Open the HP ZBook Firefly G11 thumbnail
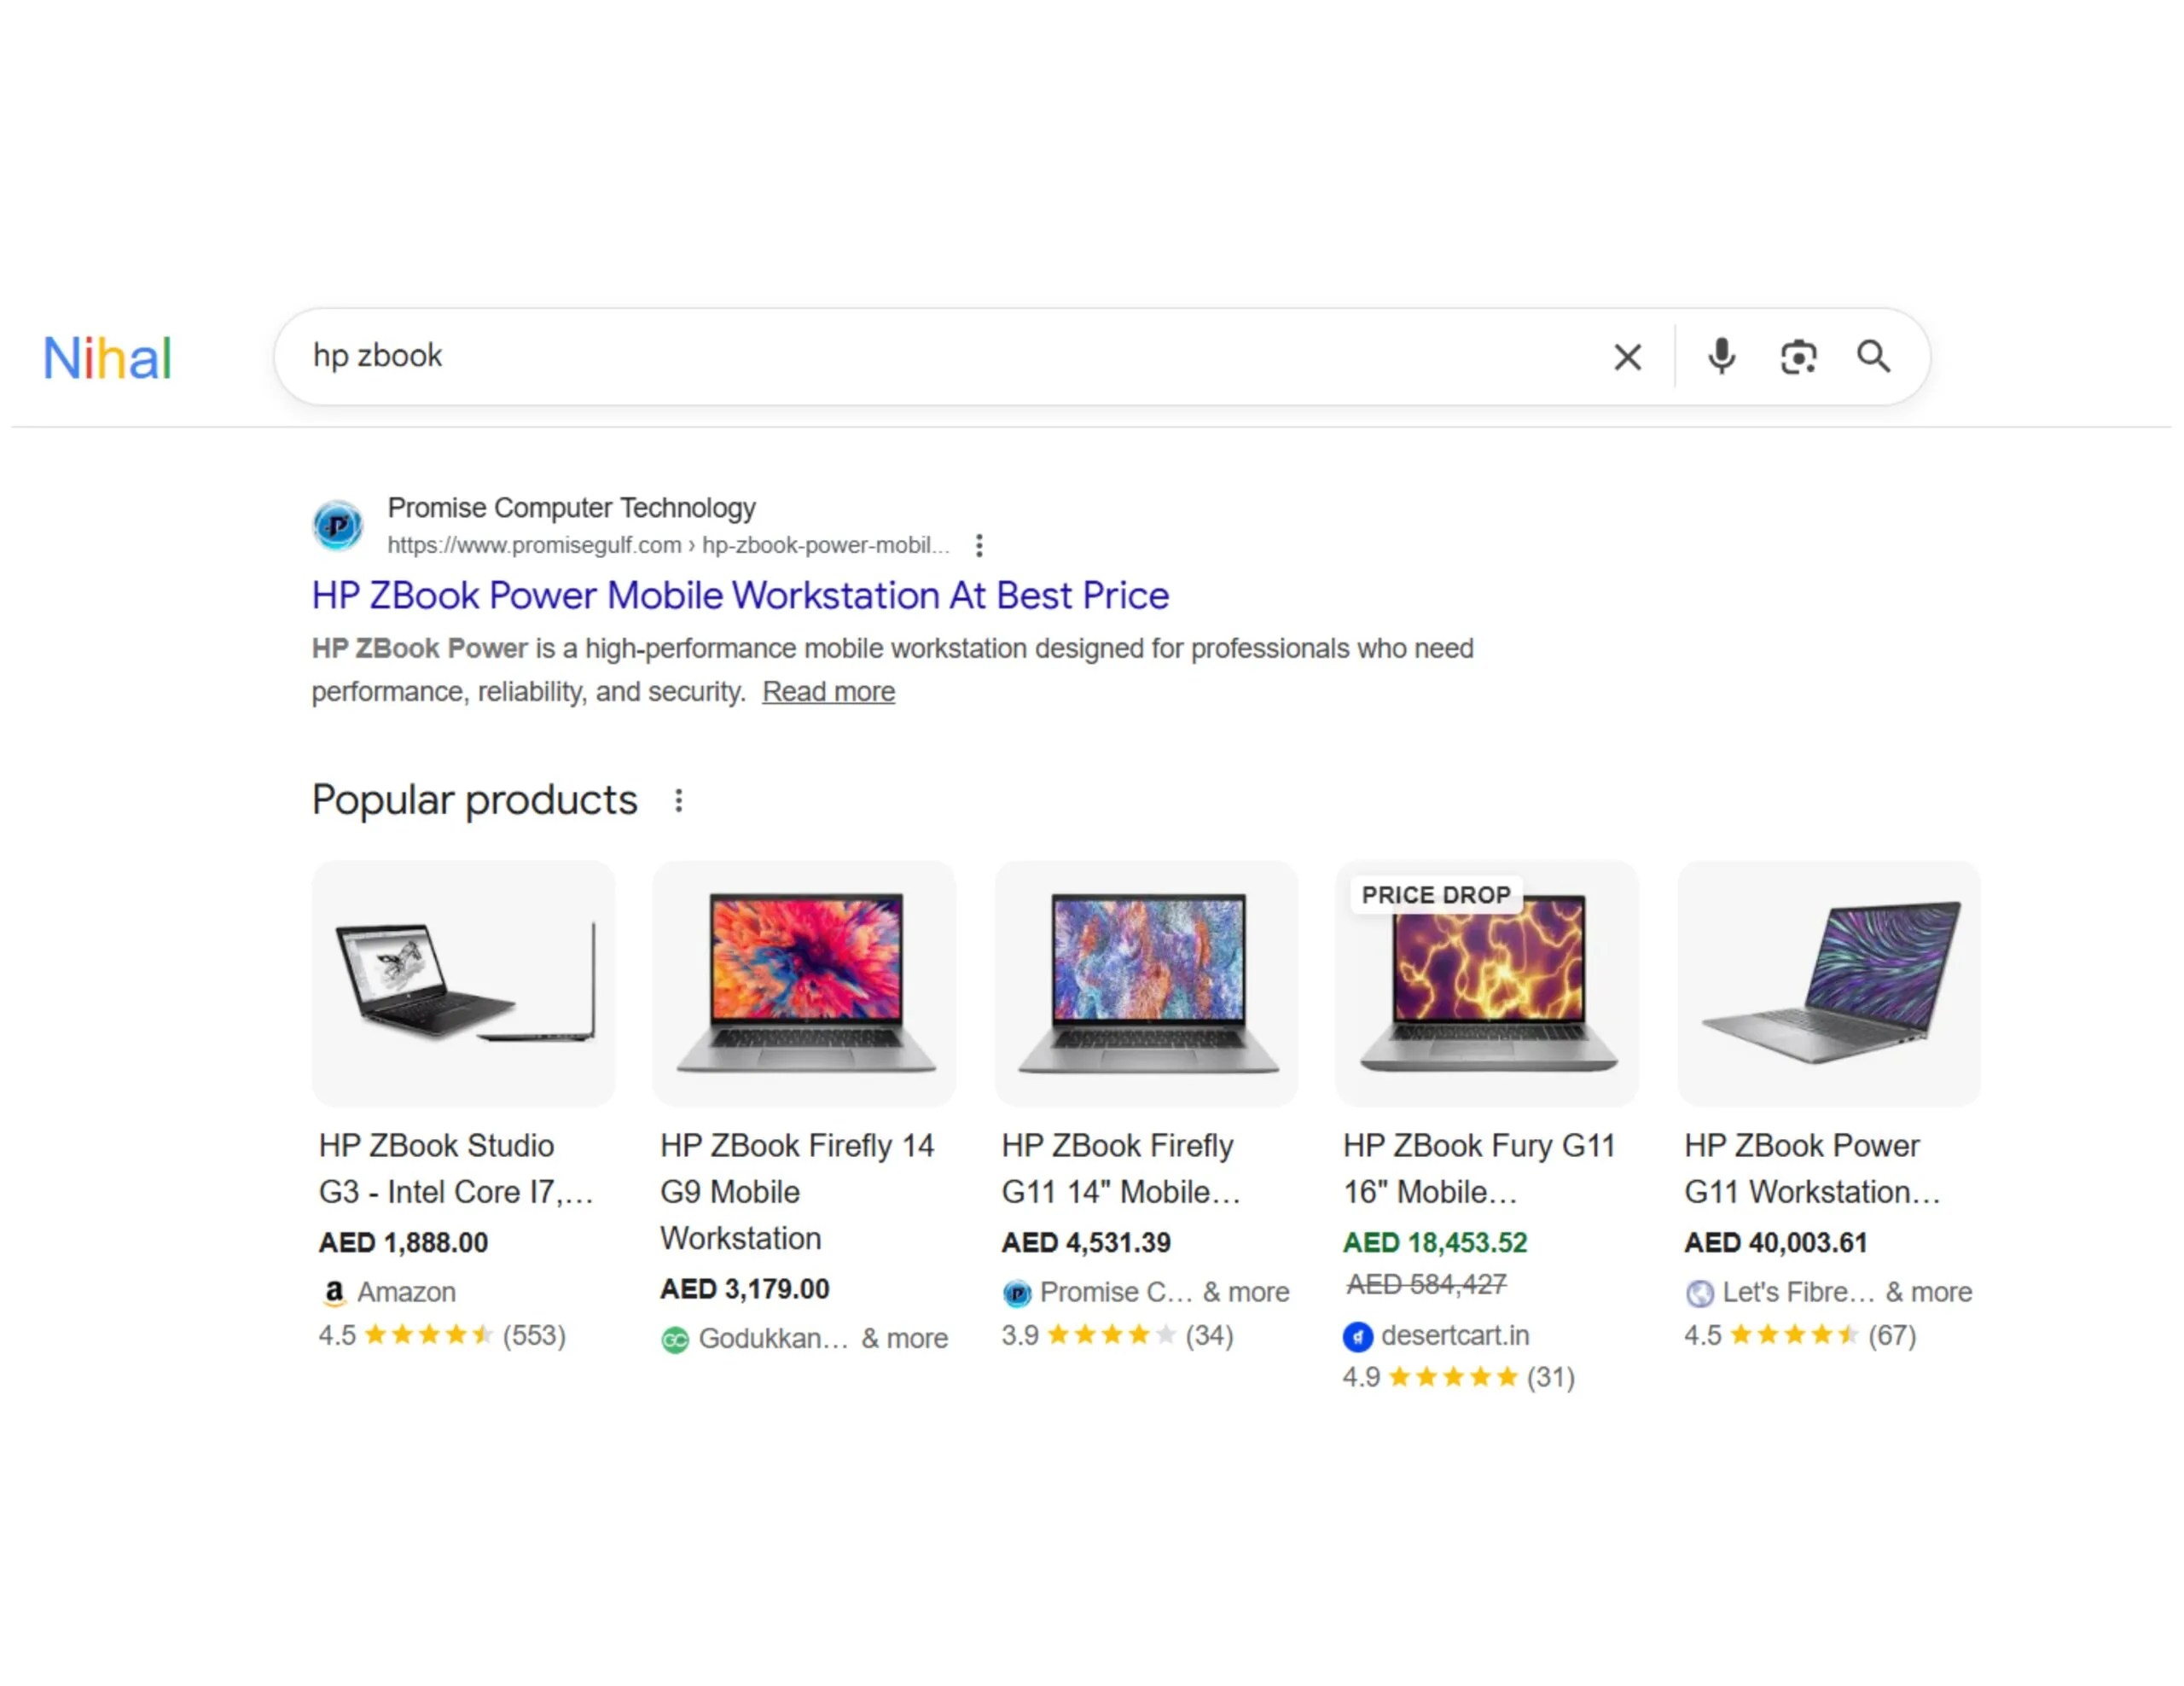Image resolution: width=2184 pixels, height=1686 pixels. [1146, 984]
